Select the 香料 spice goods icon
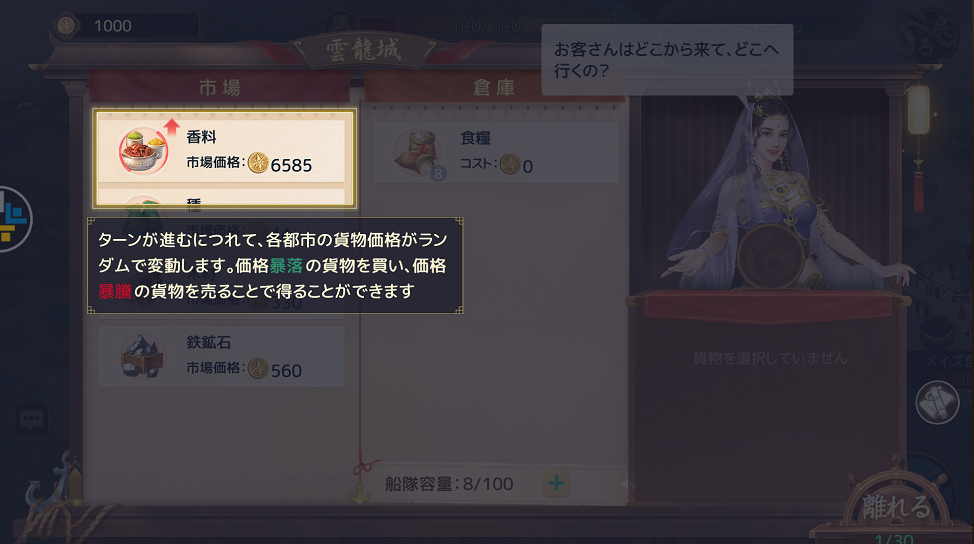The width and height of the screenshot is (974, 544). pos(143,151)
